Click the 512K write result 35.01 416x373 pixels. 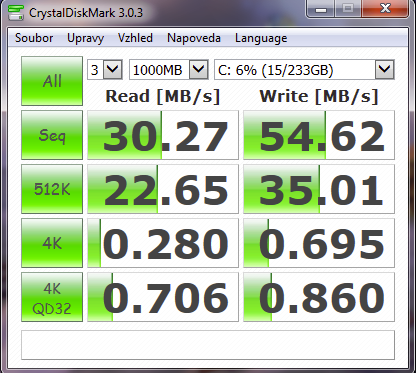(319, 189)
